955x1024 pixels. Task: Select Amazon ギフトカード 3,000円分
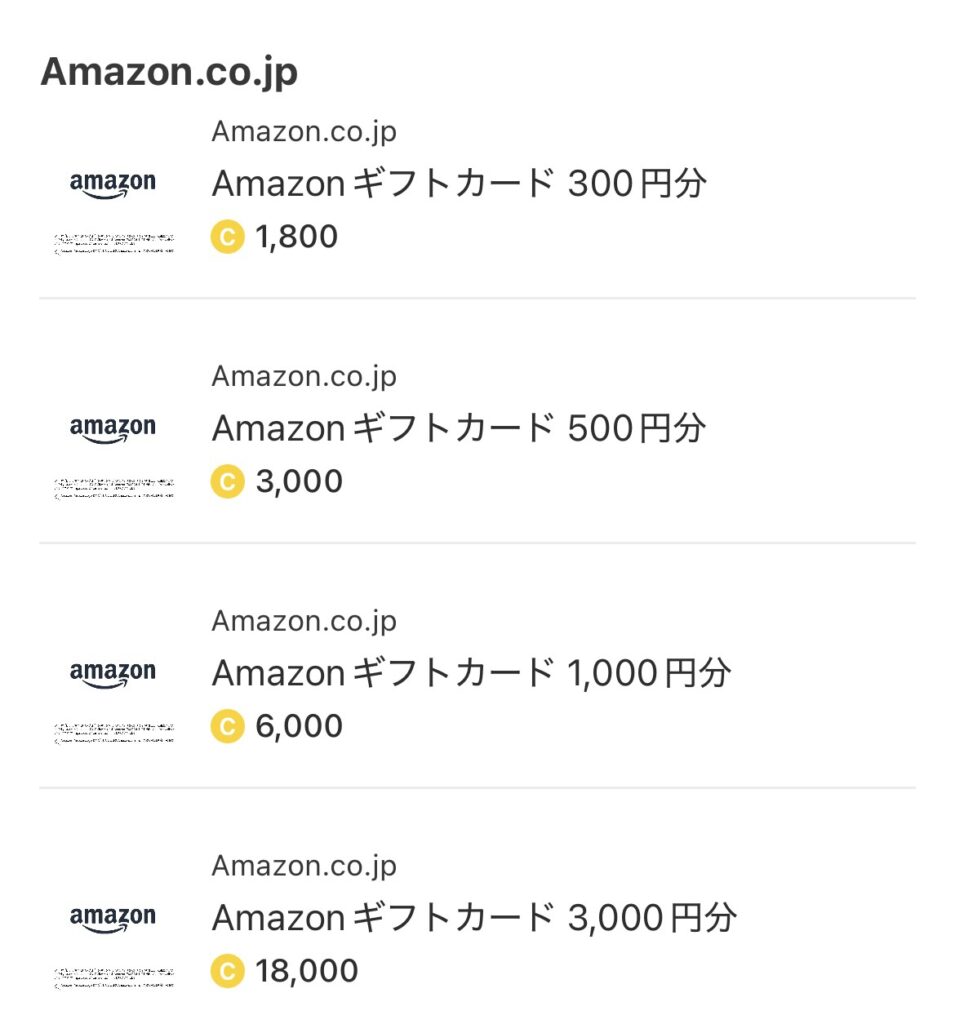coord(474,918)
